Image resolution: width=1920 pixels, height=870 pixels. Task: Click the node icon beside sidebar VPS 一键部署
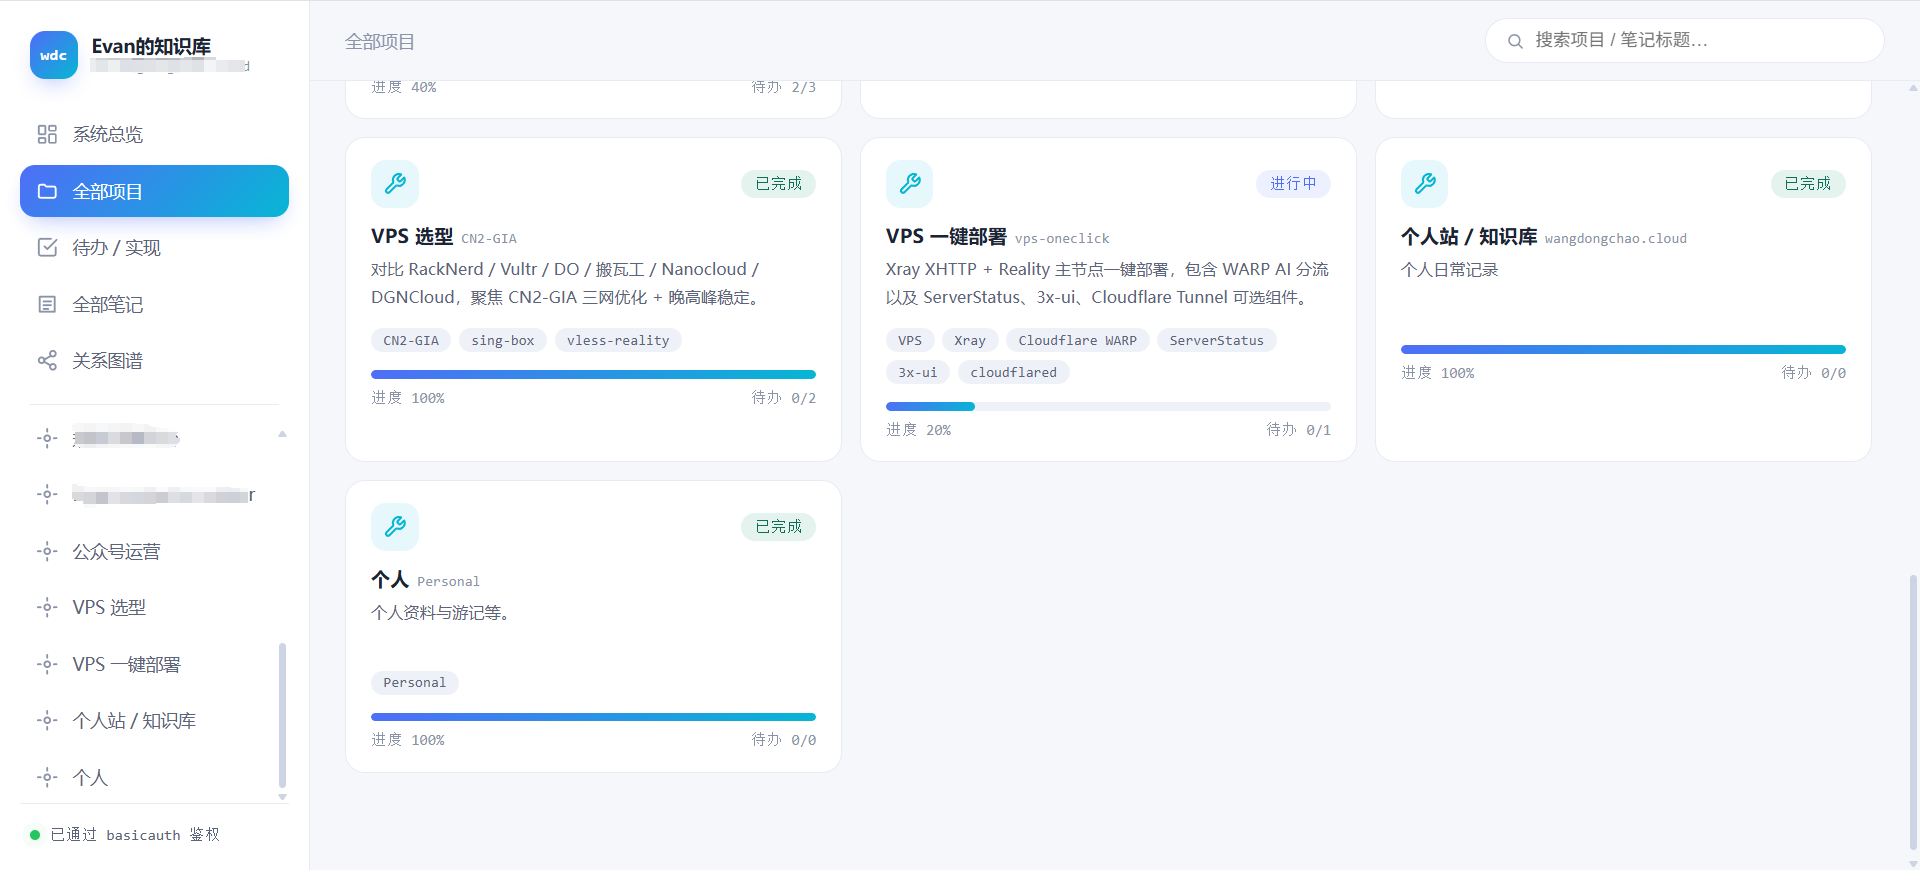47,664
